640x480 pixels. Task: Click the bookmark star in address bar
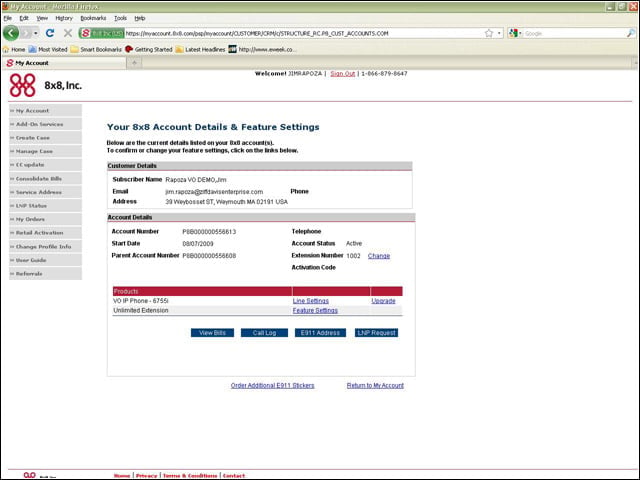click(489, 33)
